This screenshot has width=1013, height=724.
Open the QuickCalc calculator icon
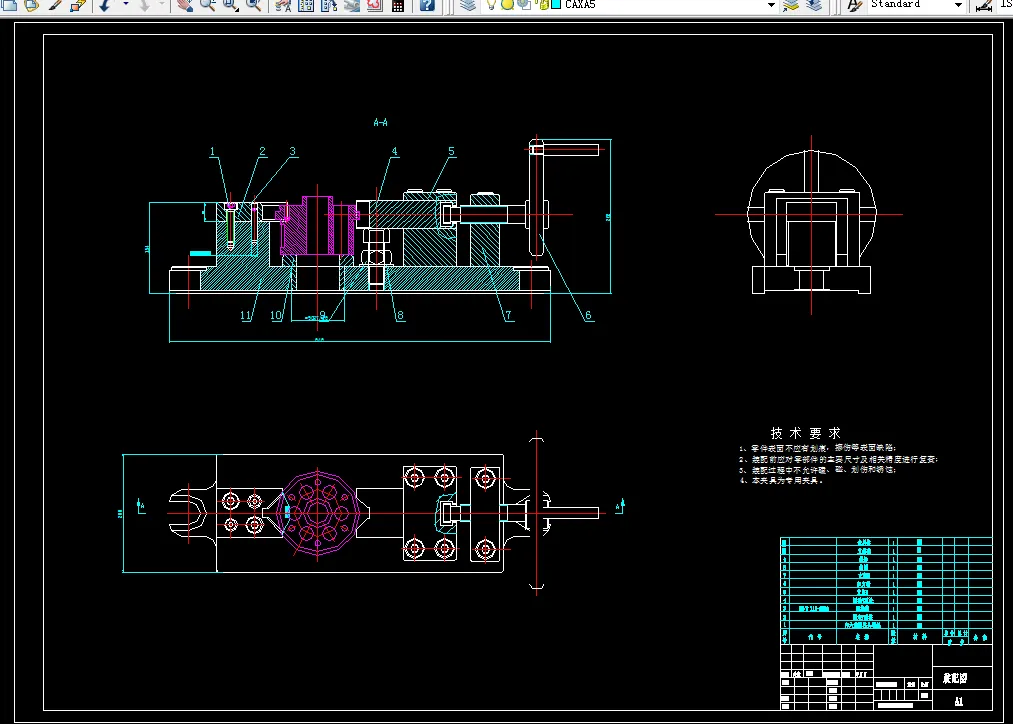click(x=398, y=5)
